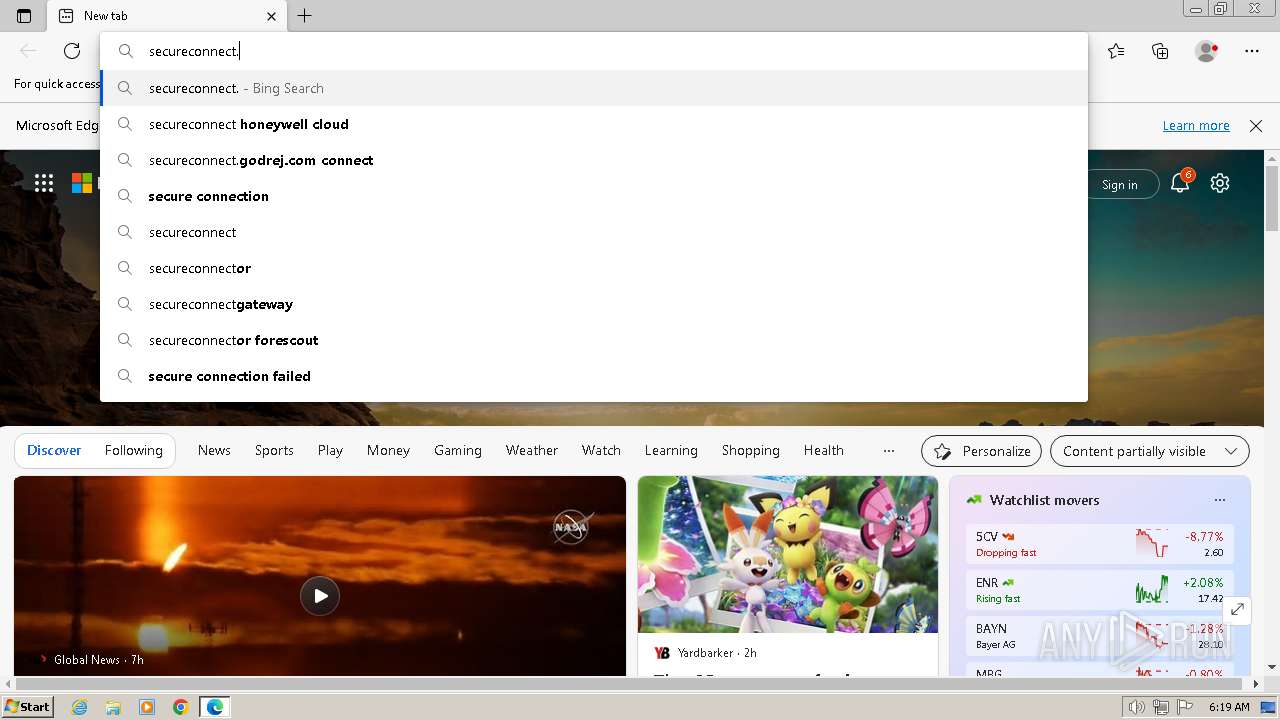
Task: Open the tab actions menu icon
Action: pyautogui.click(x=24, y=16)
